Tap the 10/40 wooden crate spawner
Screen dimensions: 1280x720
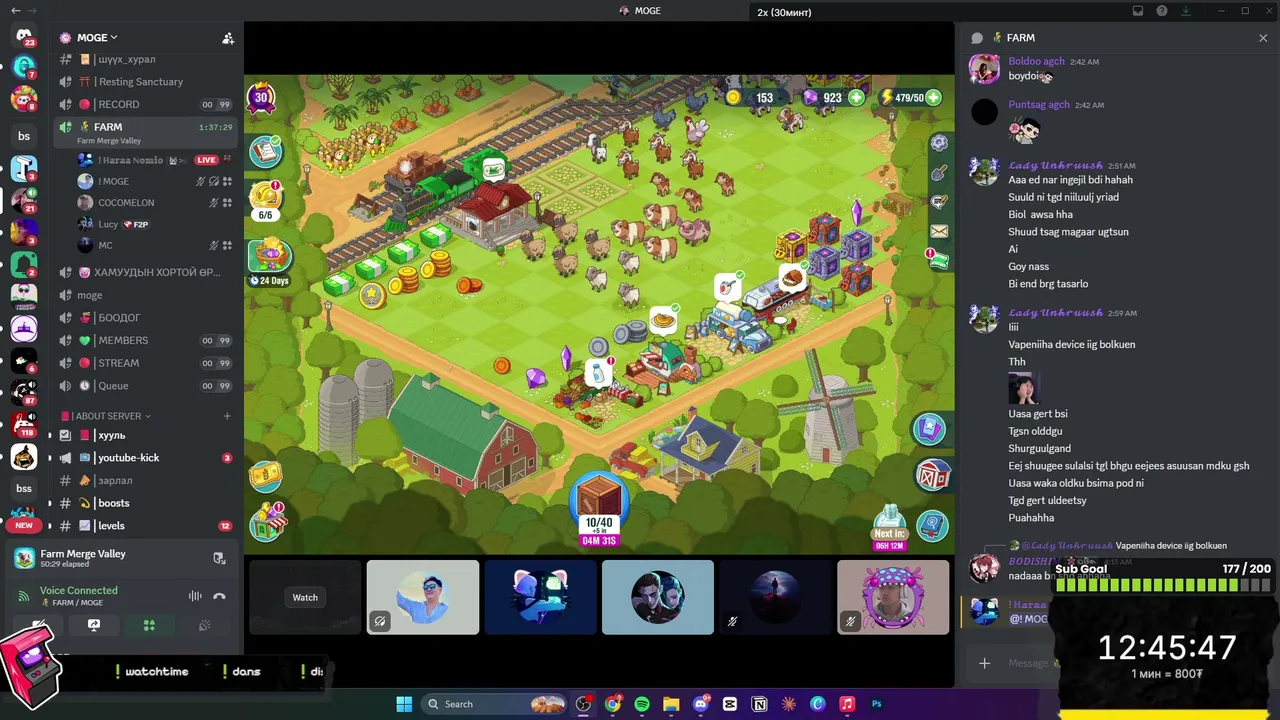(599, 510)
